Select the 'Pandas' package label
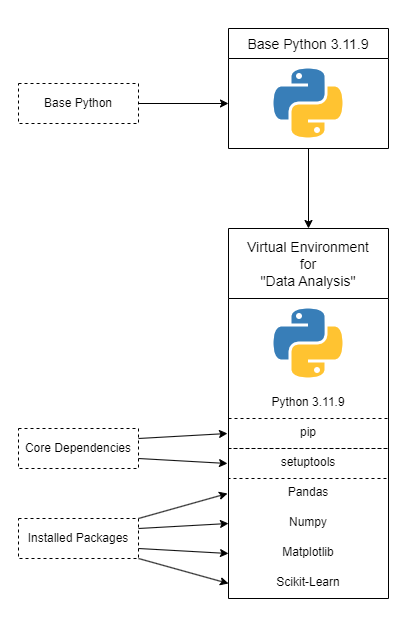The height and width of the screenshot is (631, 408). pos(308,492)
